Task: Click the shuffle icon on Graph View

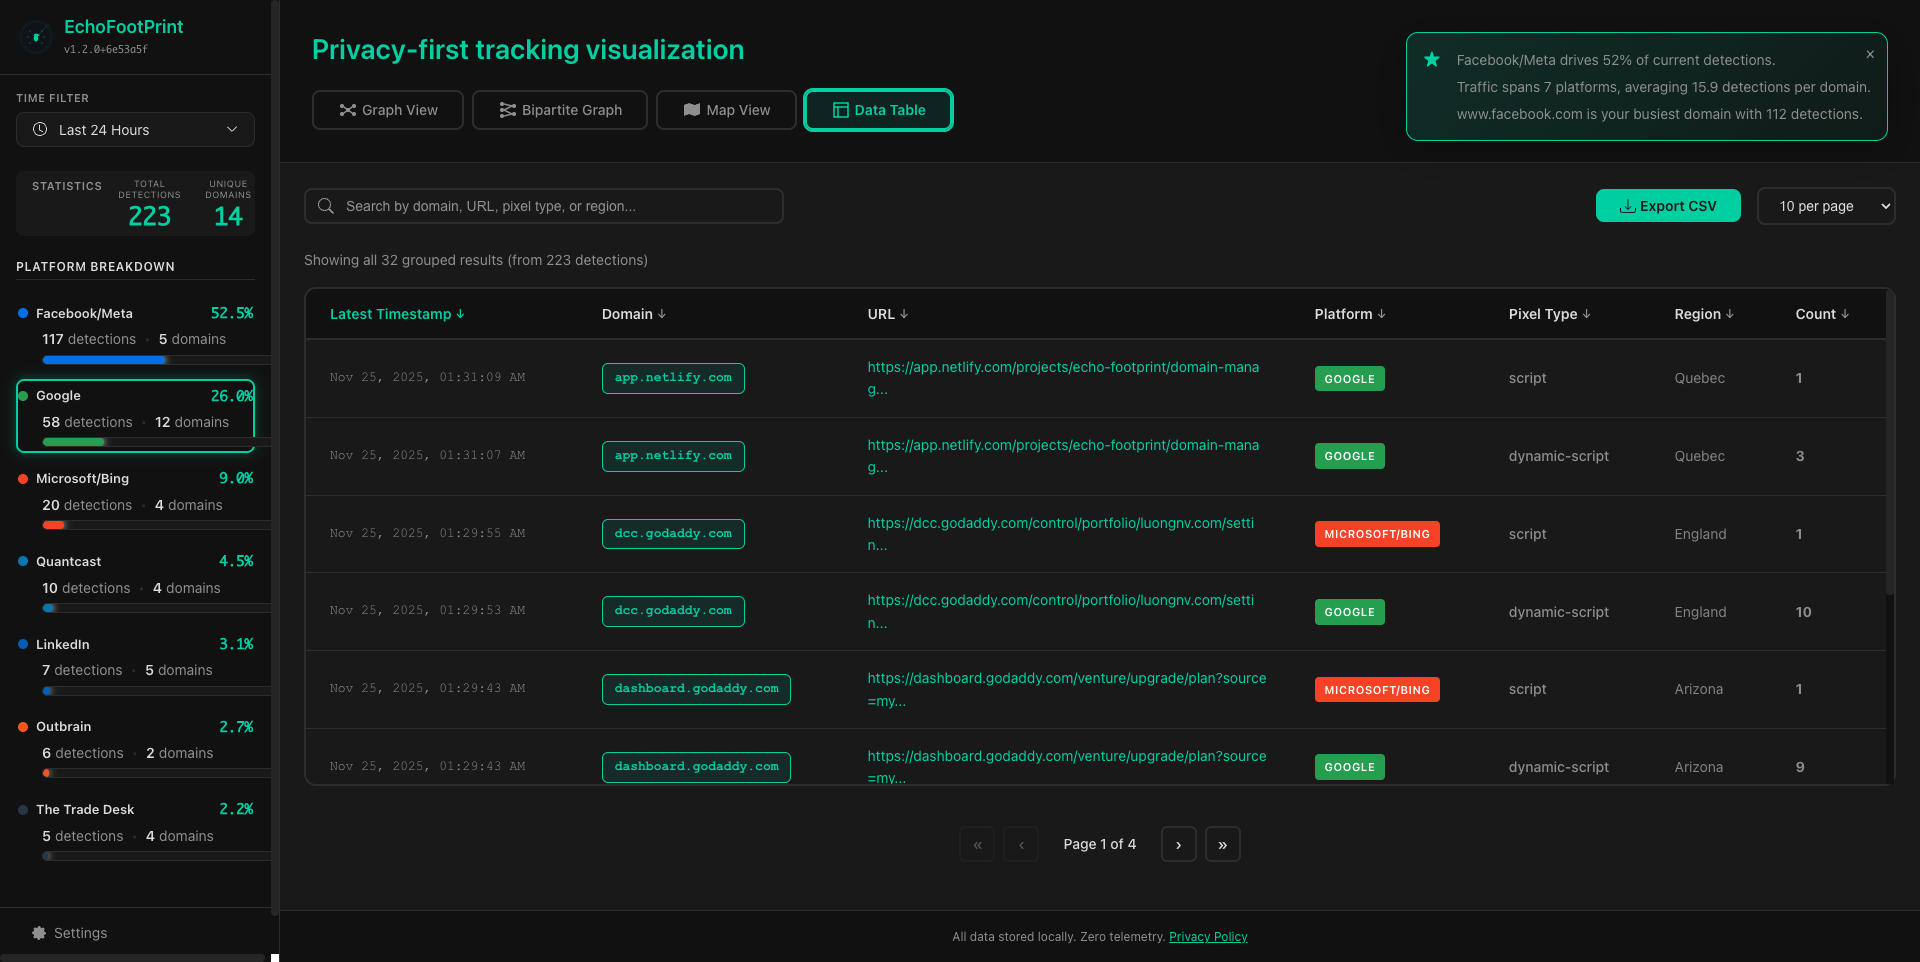Action: [x=347, y=110]
